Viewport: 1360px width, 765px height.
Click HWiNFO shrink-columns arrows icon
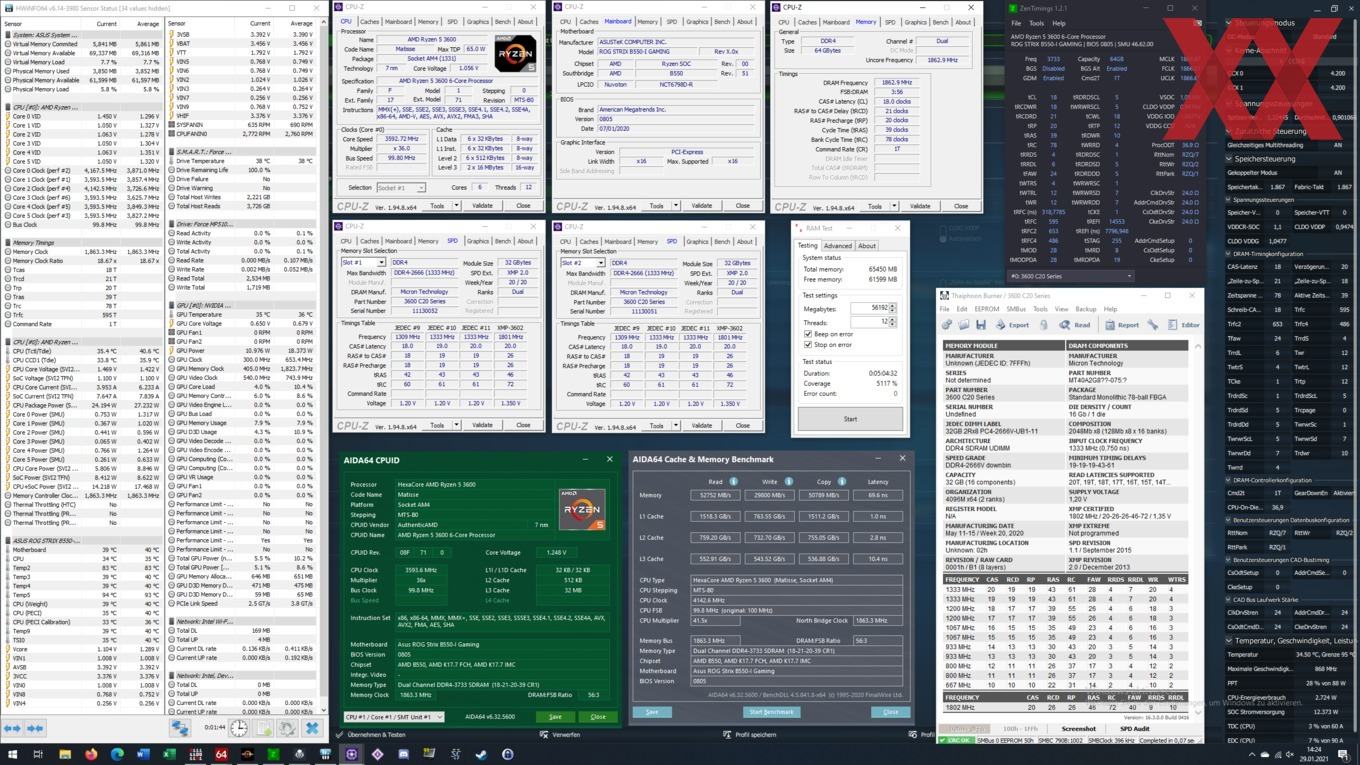point(35,728)
